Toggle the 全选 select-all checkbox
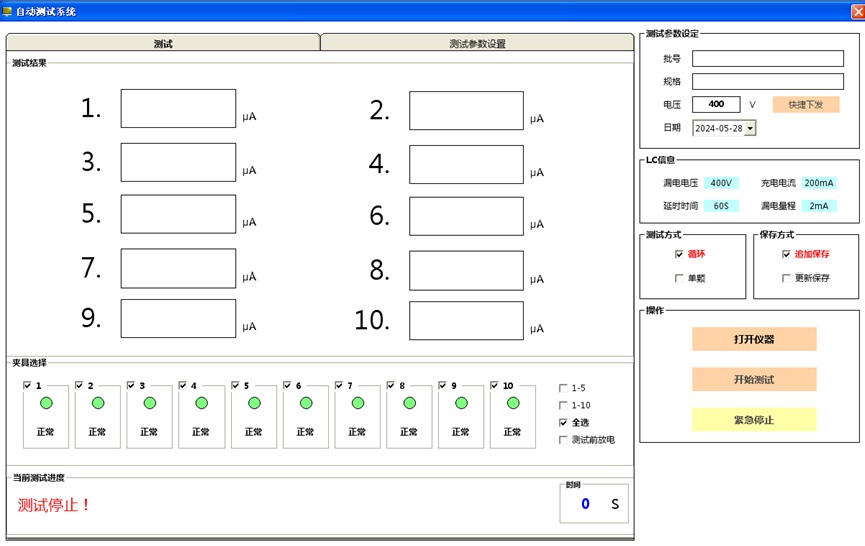The height and width of the screenshot is (546, 865). pos(563,423)
